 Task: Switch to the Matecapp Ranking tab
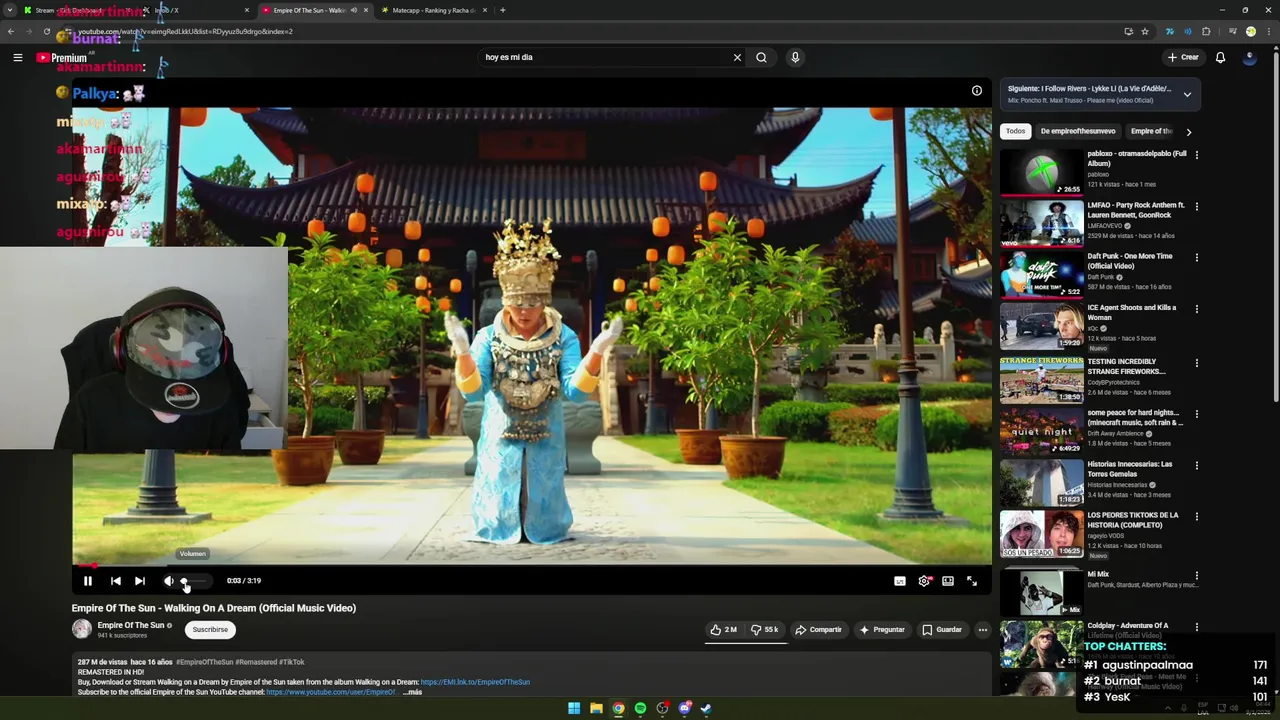(x=435, y=10)
